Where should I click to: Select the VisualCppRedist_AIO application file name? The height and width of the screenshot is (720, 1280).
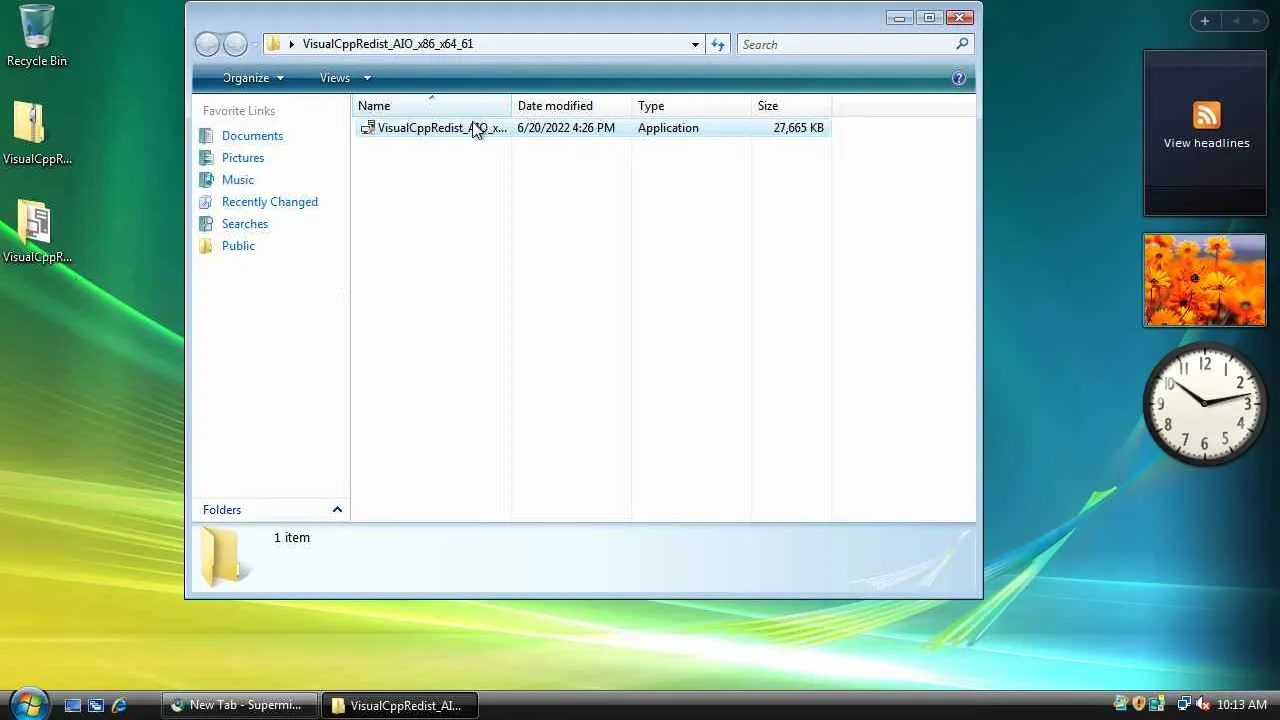click(442, 128)
